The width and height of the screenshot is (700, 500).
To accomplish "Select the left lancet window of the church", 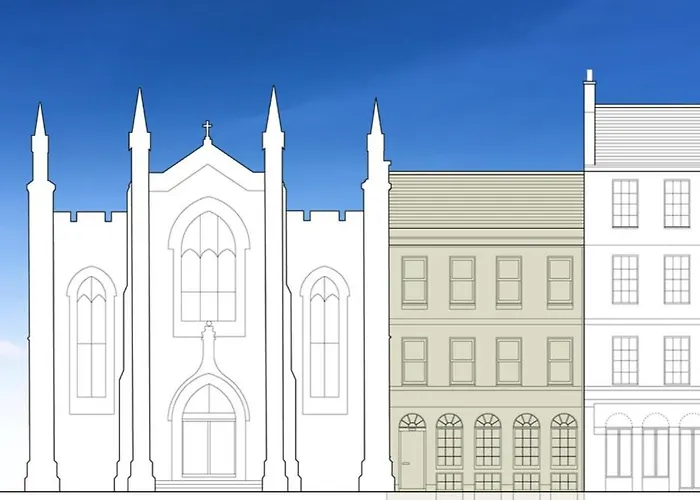I will (x=92, y=337).
